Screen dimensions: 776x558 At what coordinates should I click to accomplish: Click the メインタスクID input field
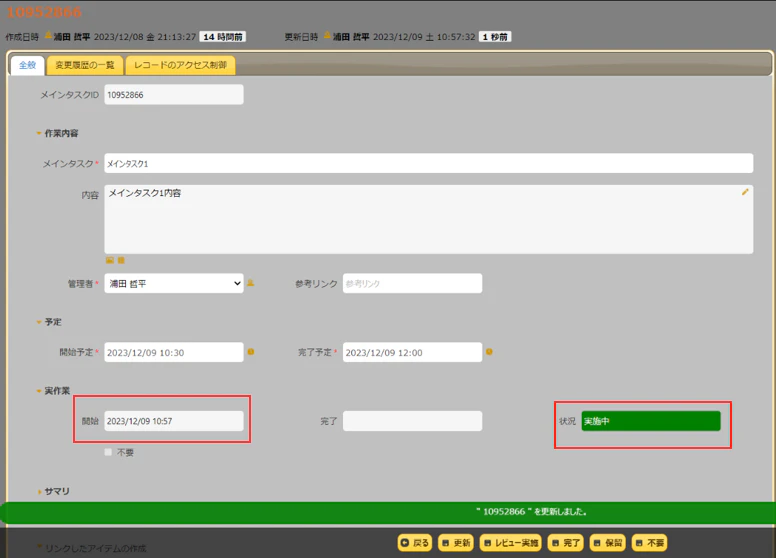(x=174, y=94)
